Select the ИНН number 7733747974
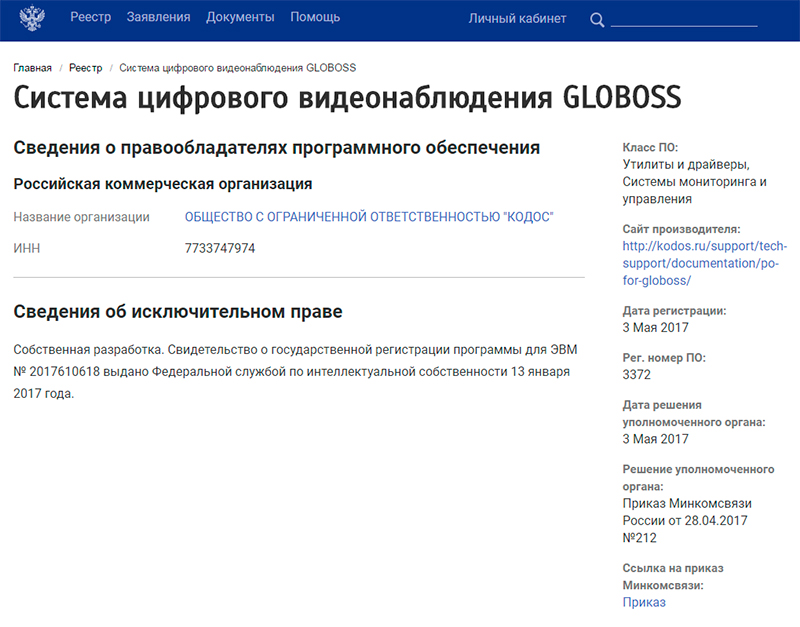 [220, 248]
